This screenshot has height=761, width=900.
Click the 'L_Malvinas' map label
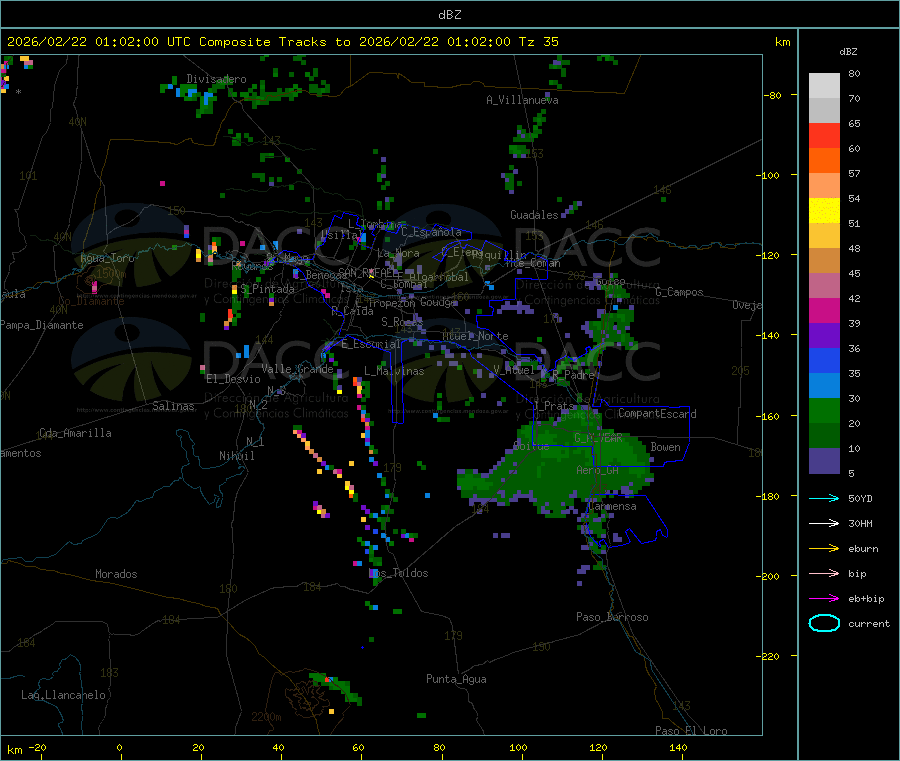(394, 371)
